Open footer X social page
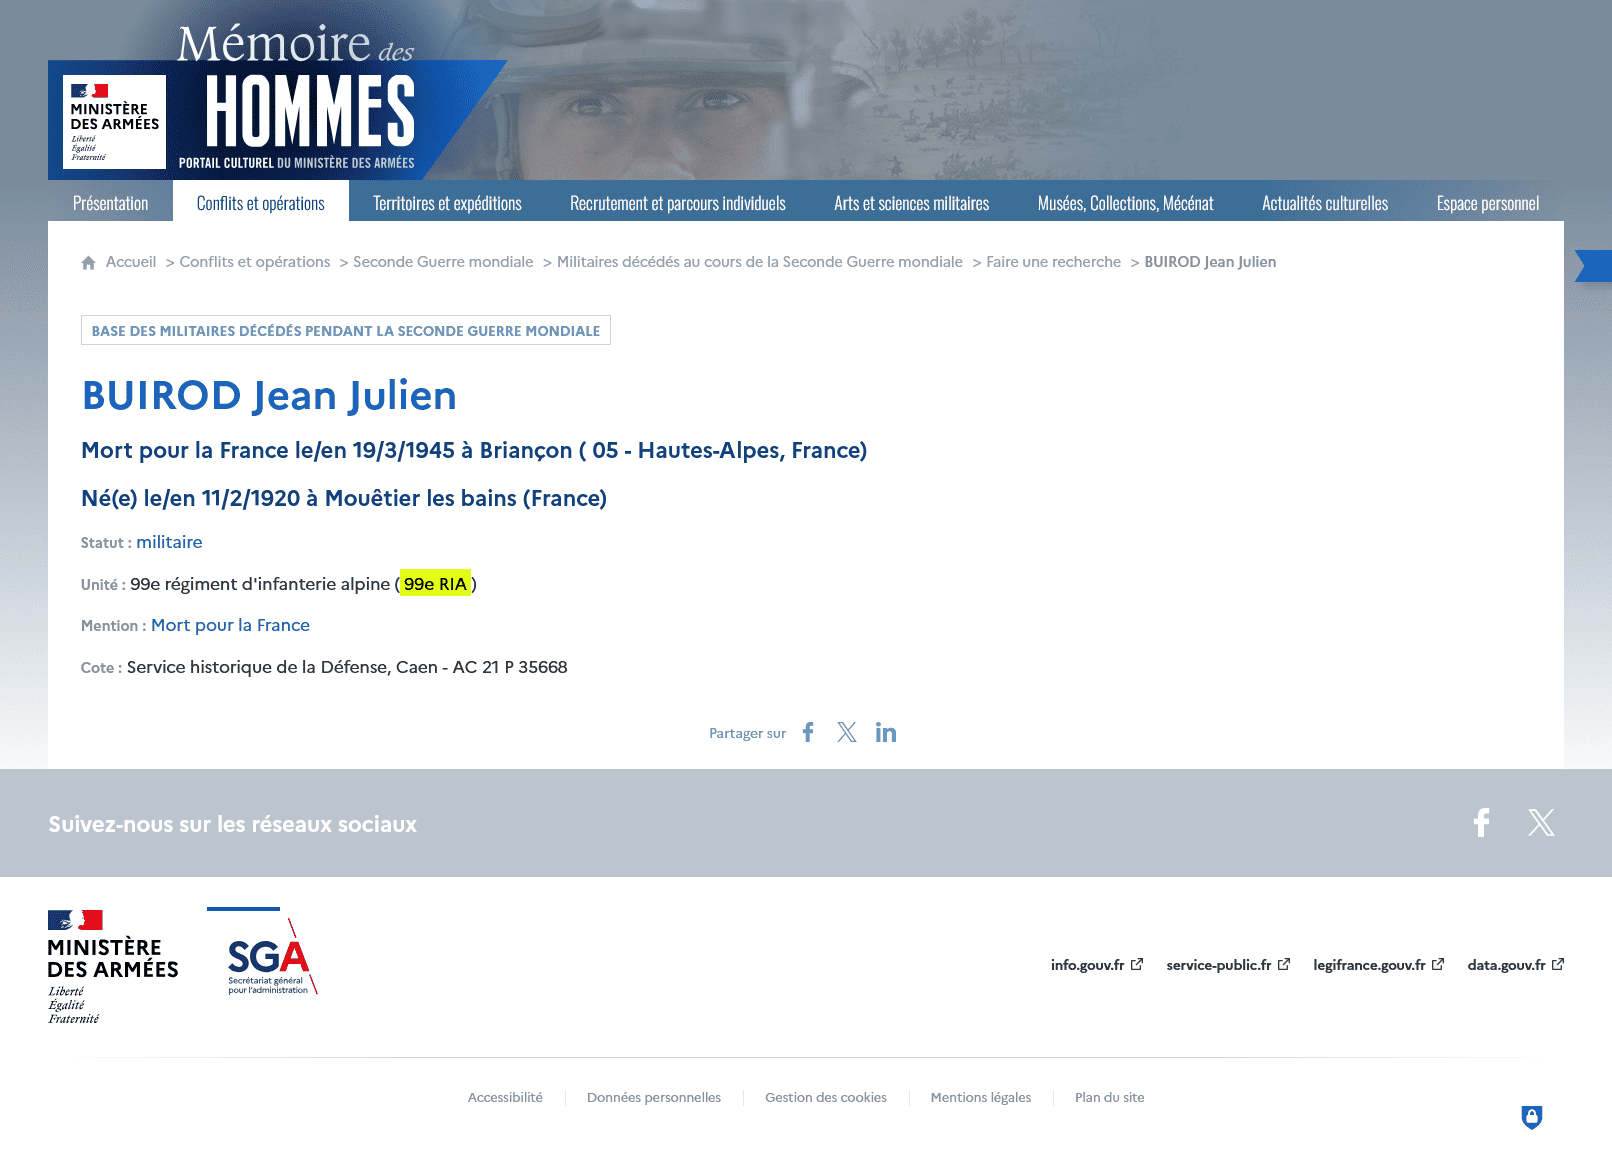This screenshot has width=1612, height=1151. pos(1541,822)
